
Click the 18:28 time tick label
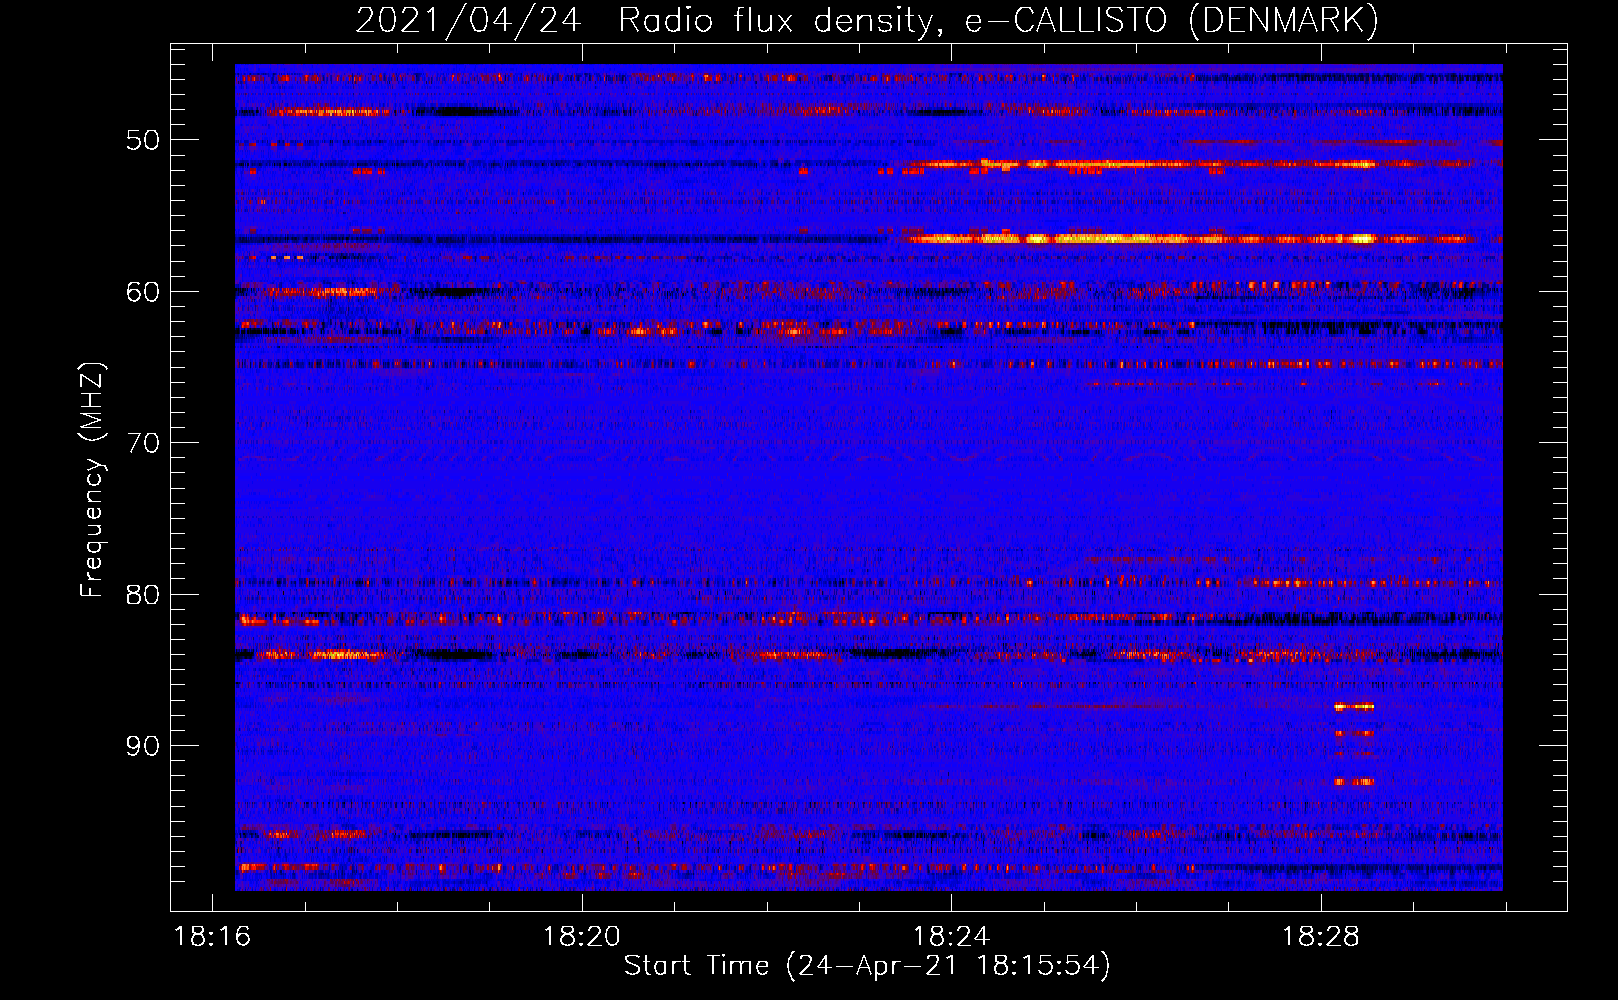[x=1321, y=937]
